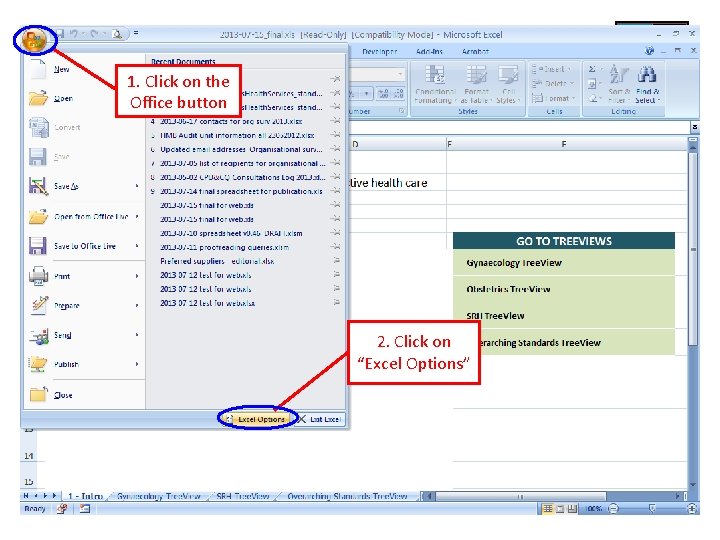Image resolution: width=720 pixels, height=540 pixels.
Task: Click the New document icon in the menu
Action: pyautogui.click(x=38, y=69)
